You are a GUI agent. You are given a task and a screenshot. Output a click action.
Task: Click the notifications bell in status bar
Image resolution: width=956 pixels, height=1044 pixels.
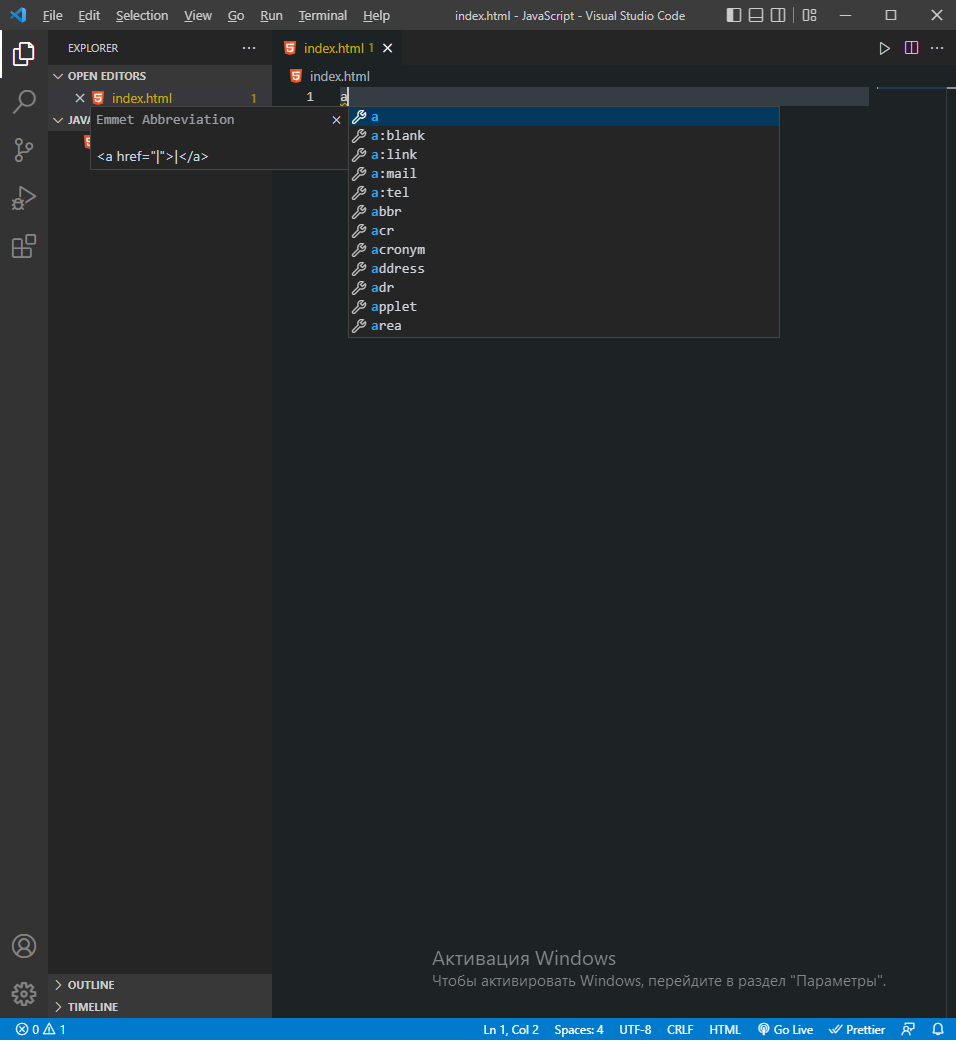(x=938, y=1029)
